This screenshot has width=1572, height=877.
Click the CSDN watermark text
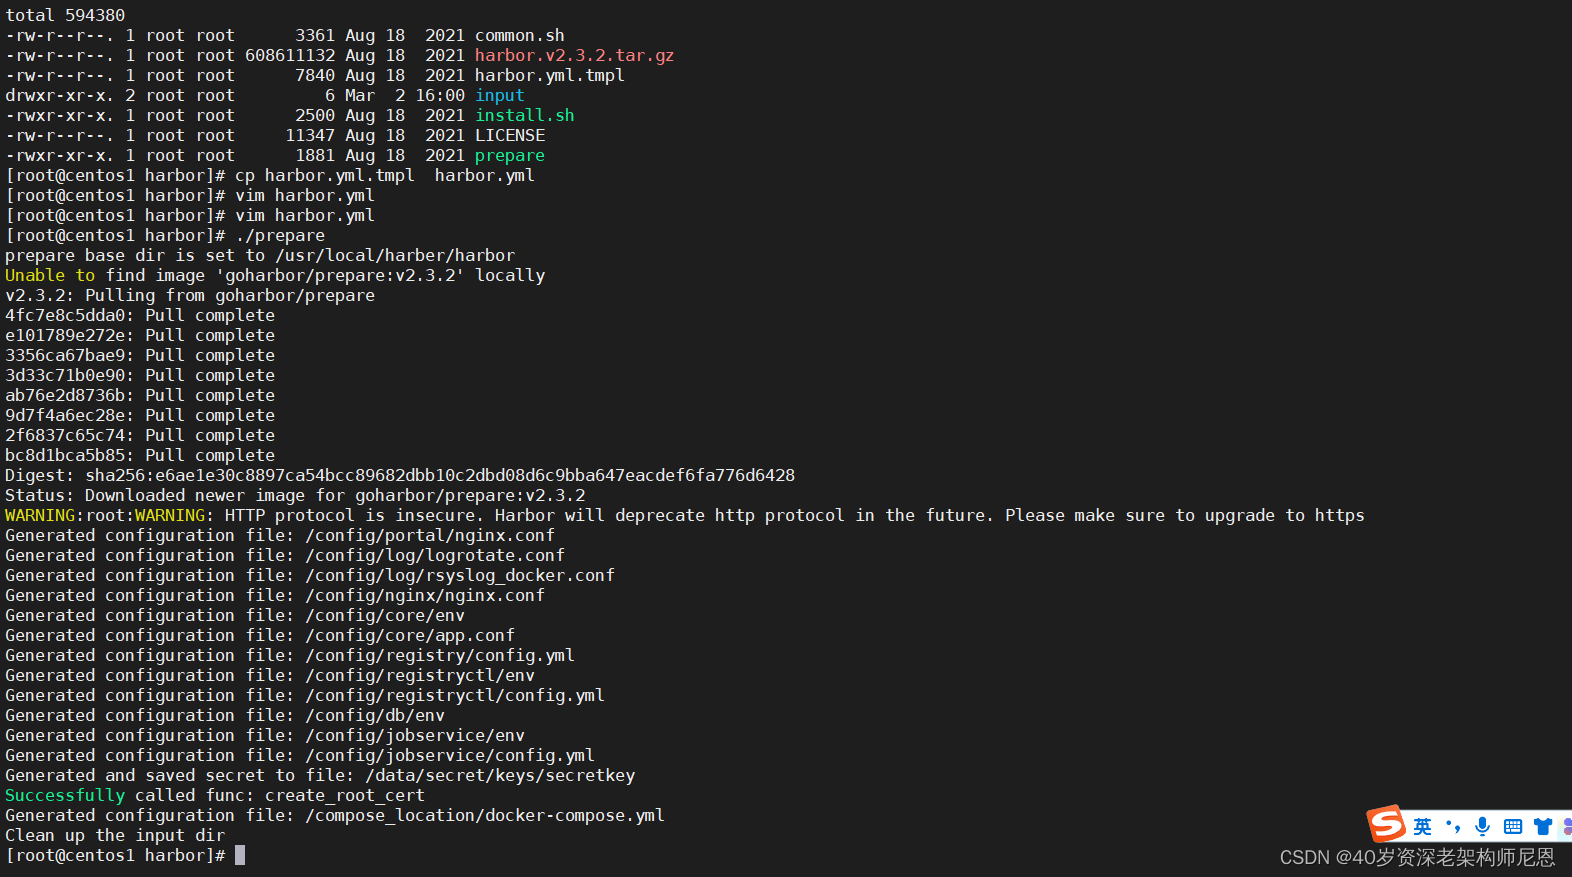pyautogui.click(x=1417, y=857)
